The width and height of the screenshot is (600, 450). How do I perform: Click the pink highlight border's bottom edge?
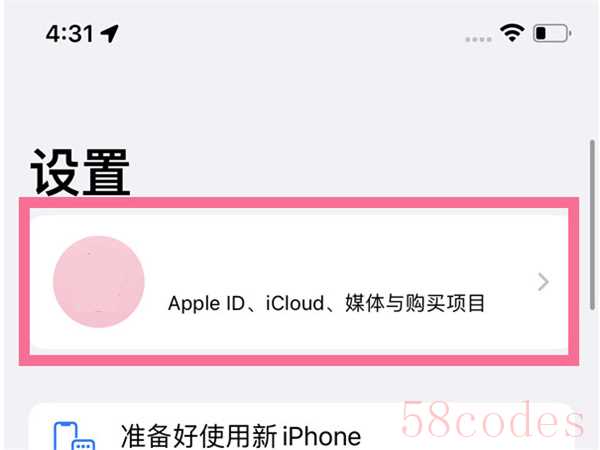(299, 360)
